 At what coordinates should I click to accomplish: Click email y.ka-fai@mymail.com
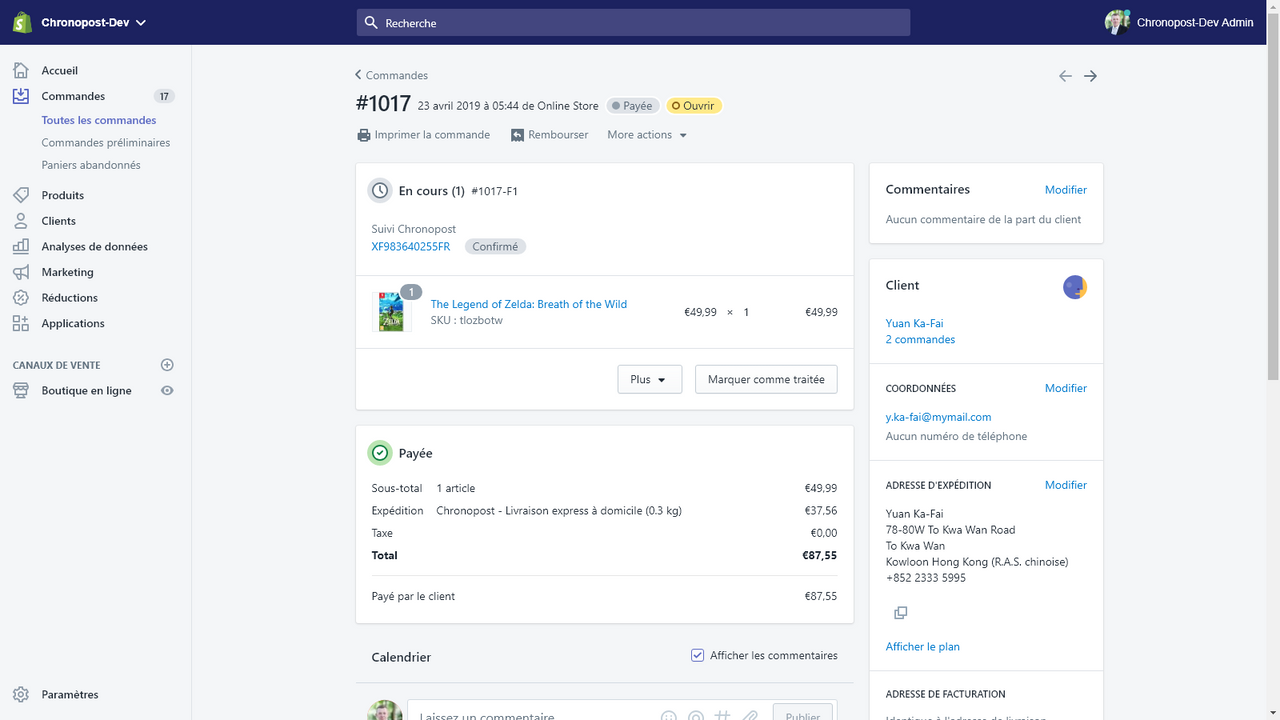pos(938,417)
